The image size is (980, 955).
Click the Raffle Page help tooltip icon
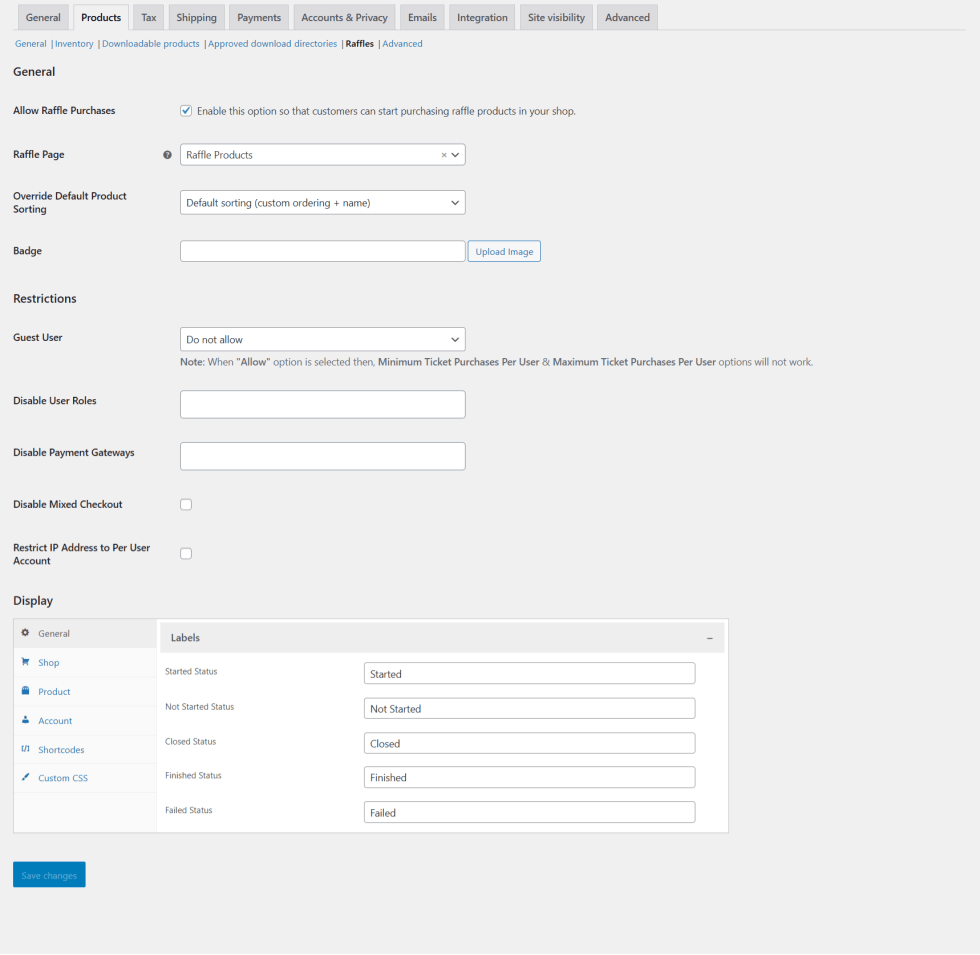tap(167, 155)
